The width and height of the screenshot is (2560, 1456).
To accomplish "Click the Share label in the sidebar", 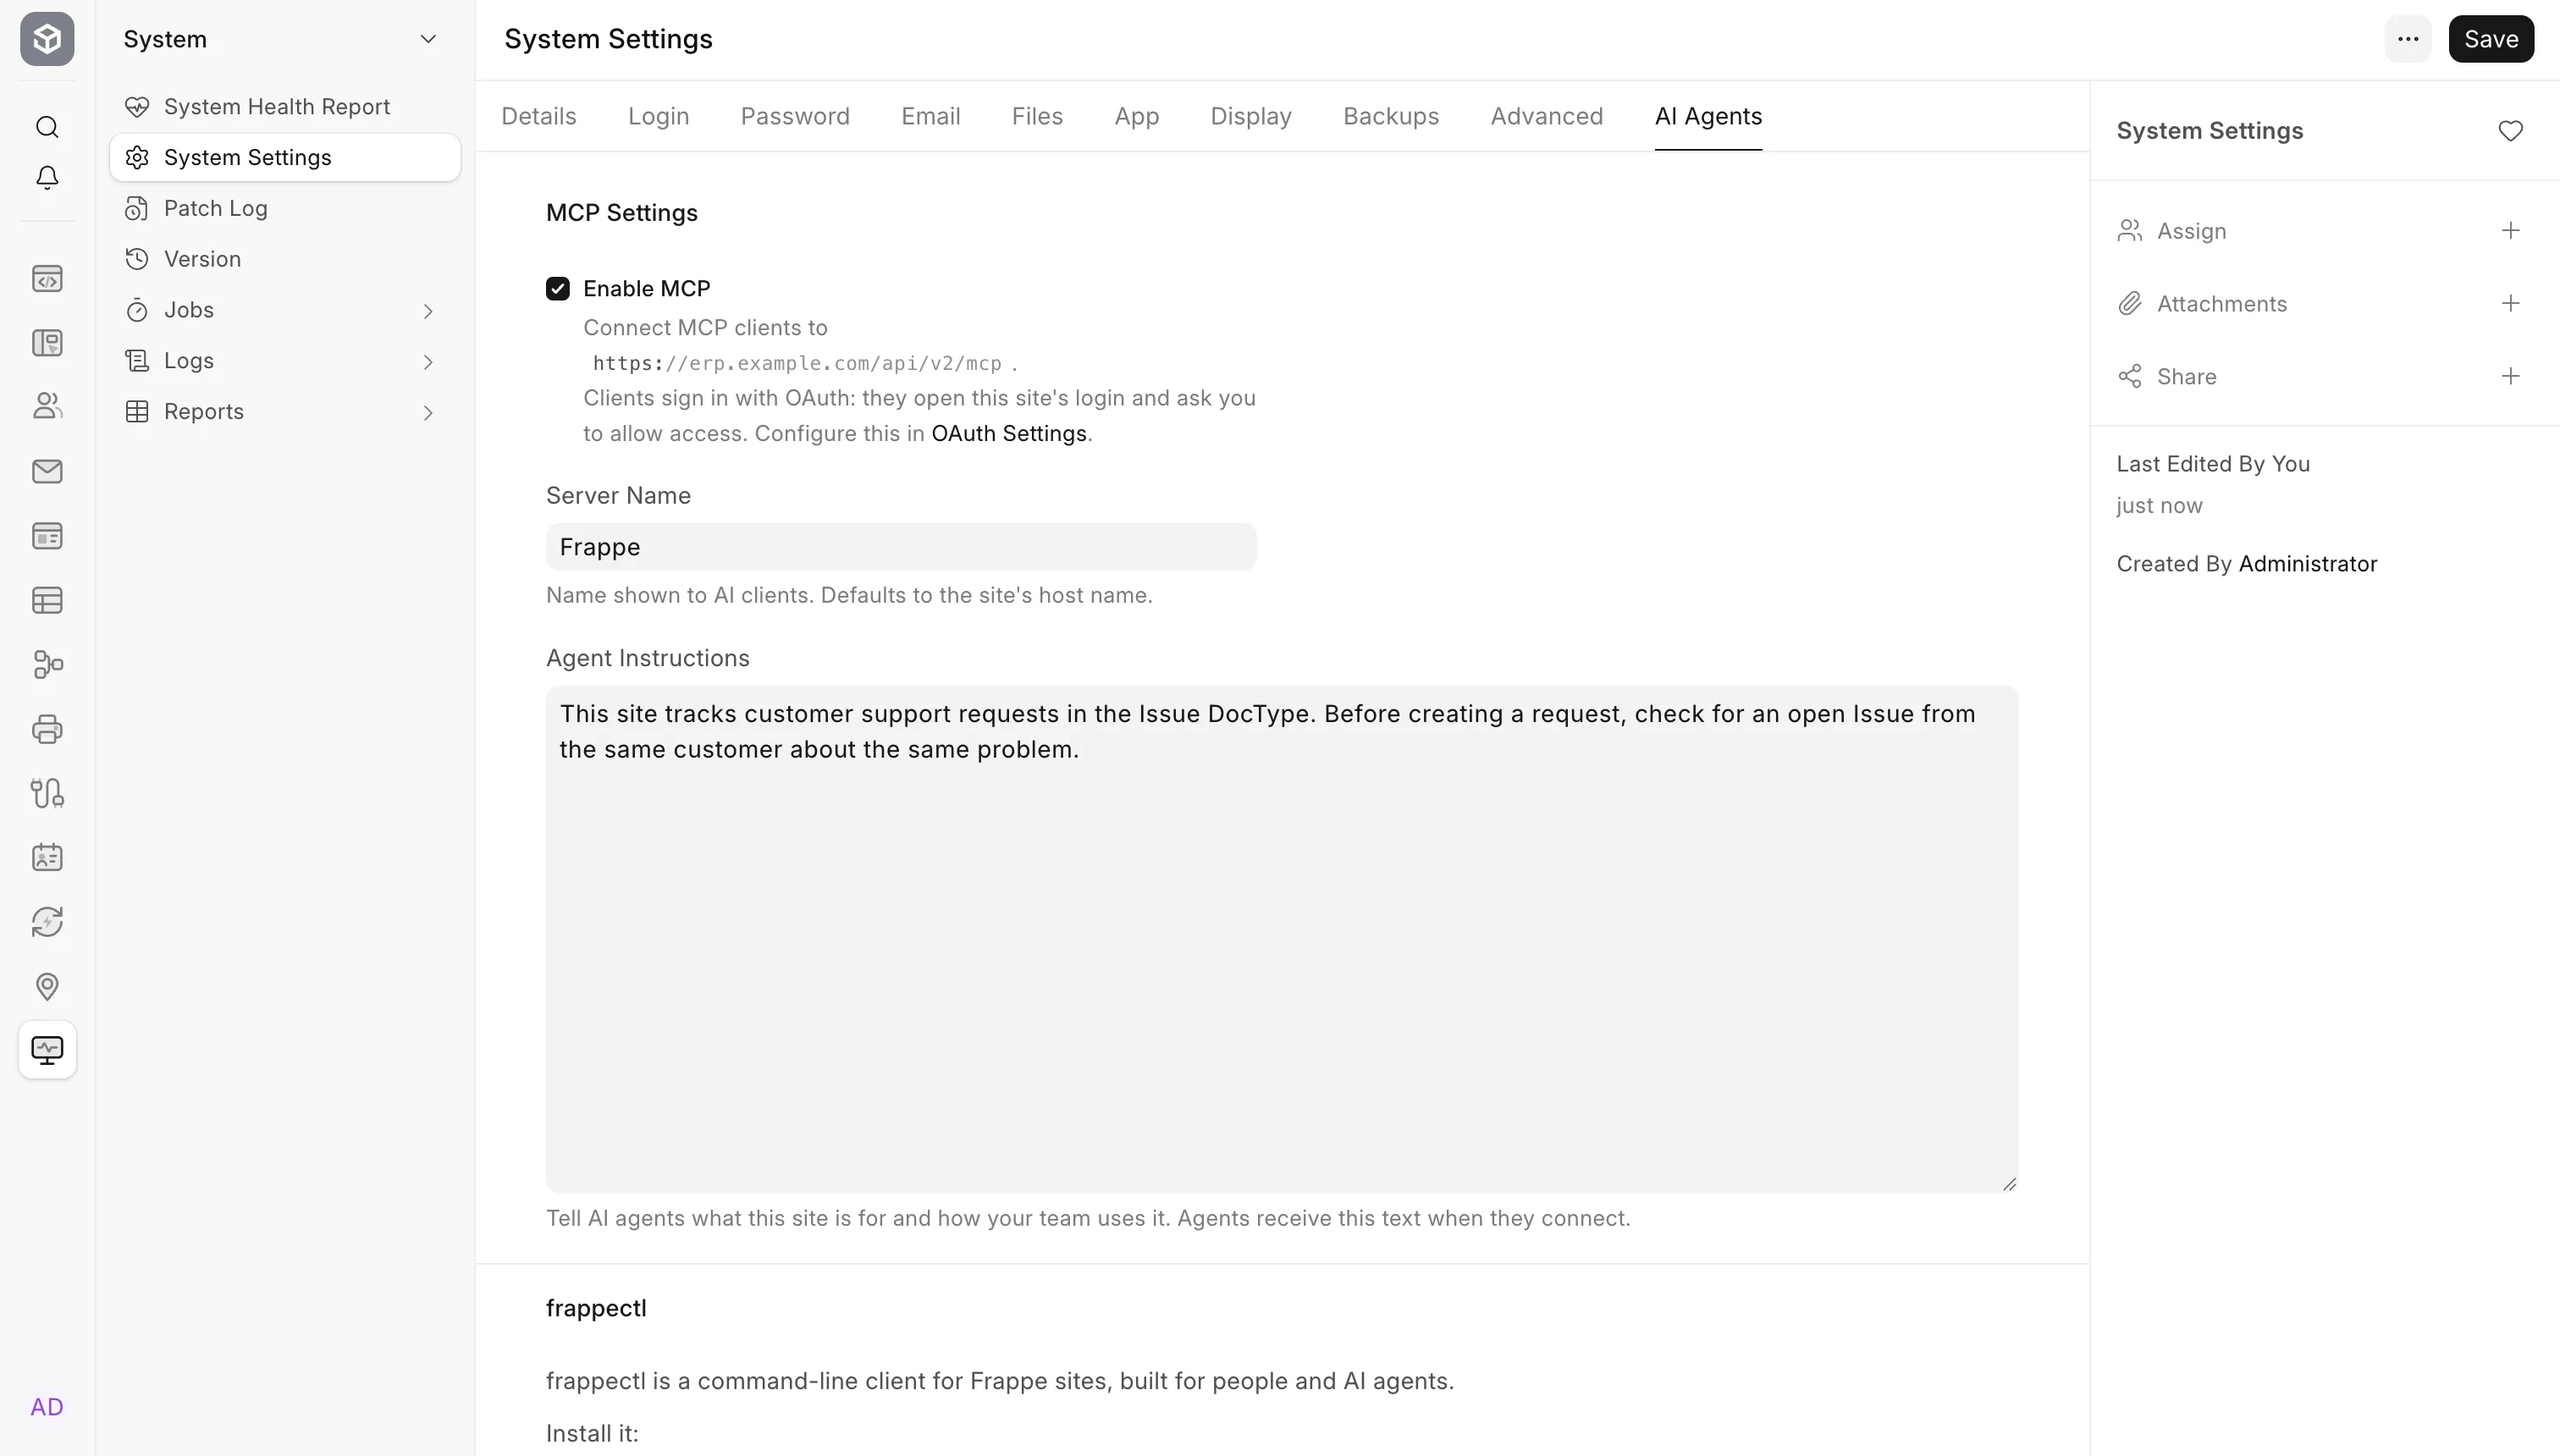I will pyautogui.click(x=2187, y=377).
